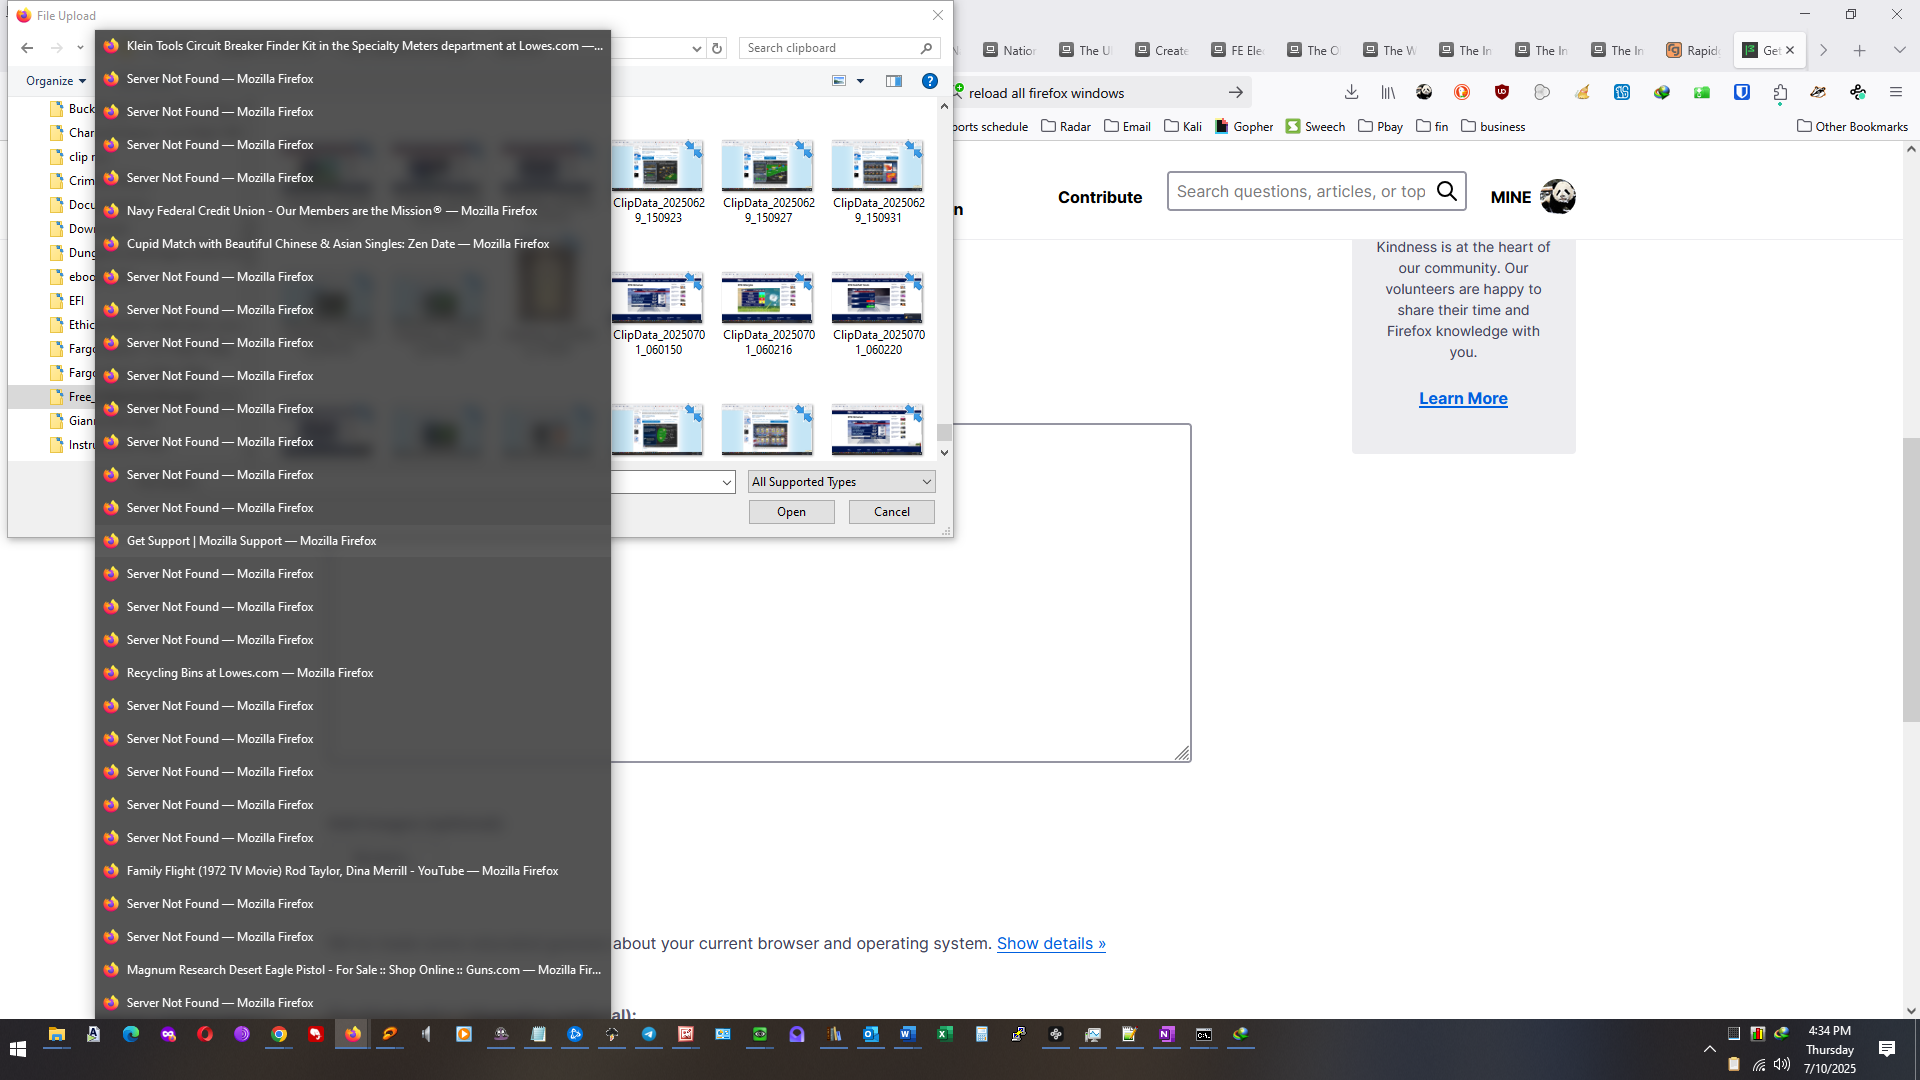Click Cancel in File Upload dialog

[x=891, y=512]
